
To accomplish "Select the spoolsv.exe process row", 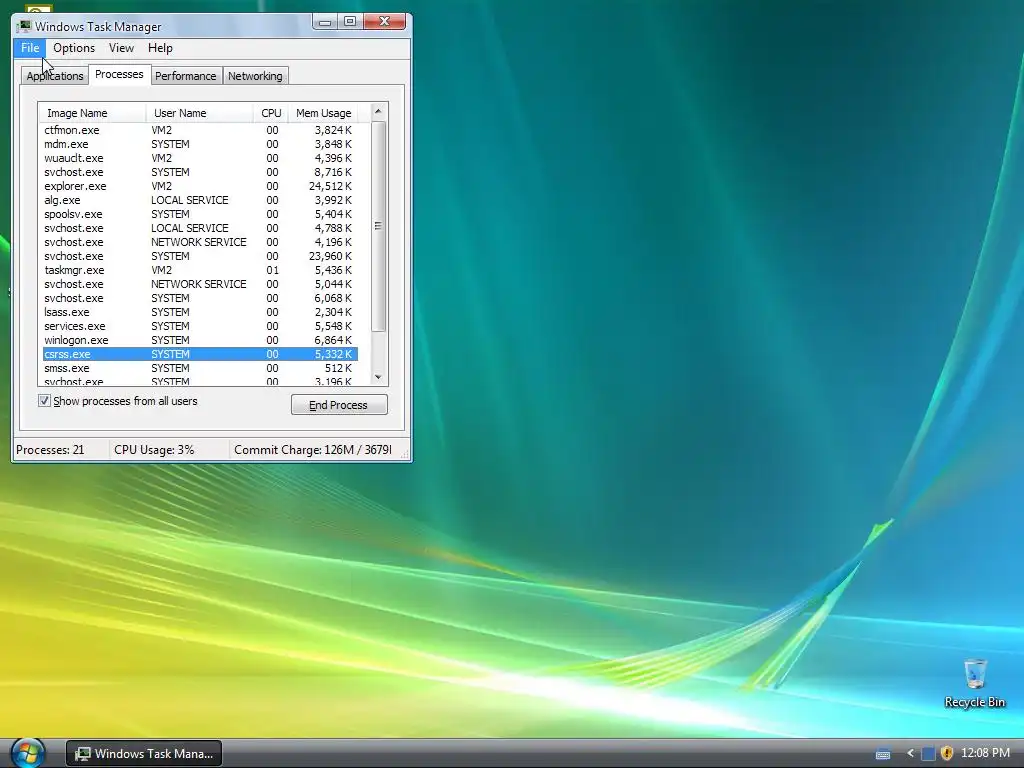I will [x=200, y=214].
